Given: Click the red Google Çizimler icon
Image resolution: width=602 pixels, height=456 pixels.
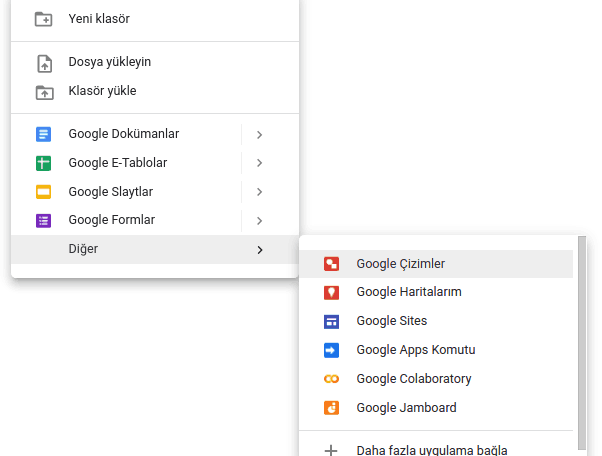Looking at the screenshot, I should click(x=331, y=264).
